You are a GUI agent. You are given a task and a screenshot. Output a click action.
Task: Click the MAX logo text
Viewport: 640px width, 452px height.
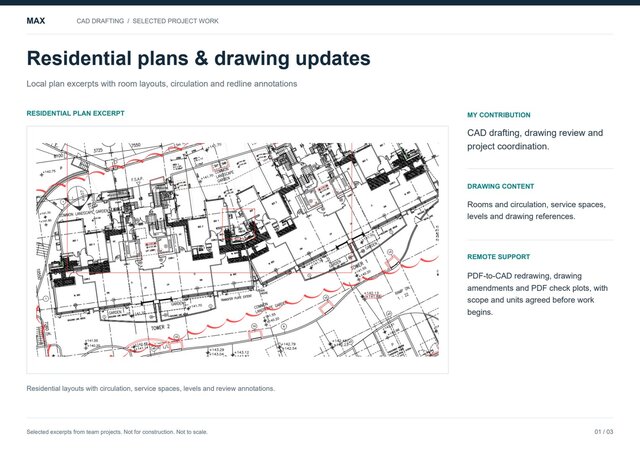36,21
